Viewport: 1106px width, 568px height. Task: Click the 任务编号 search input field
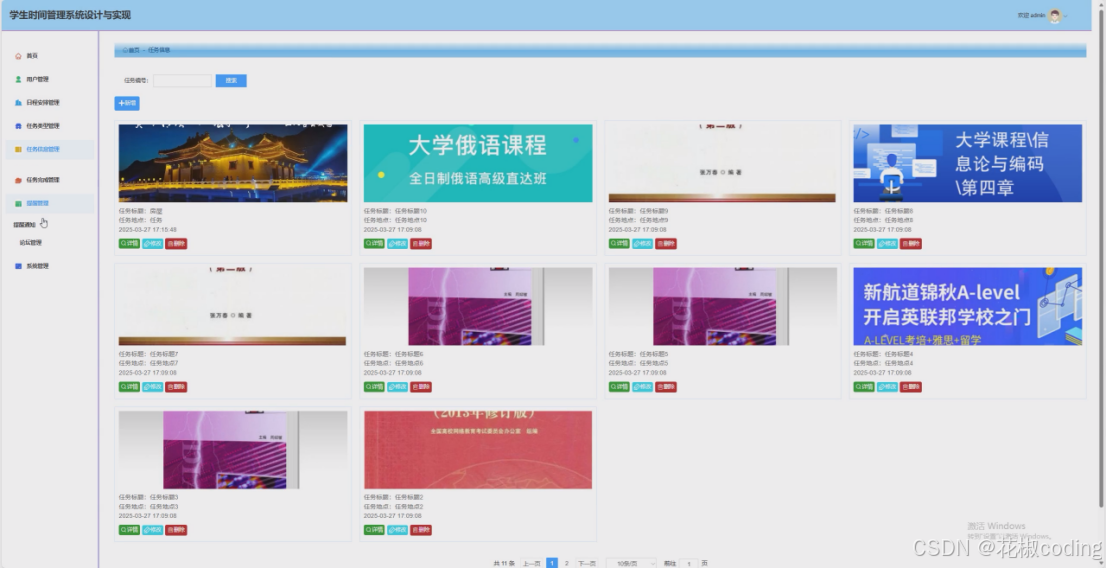[182, 80]
